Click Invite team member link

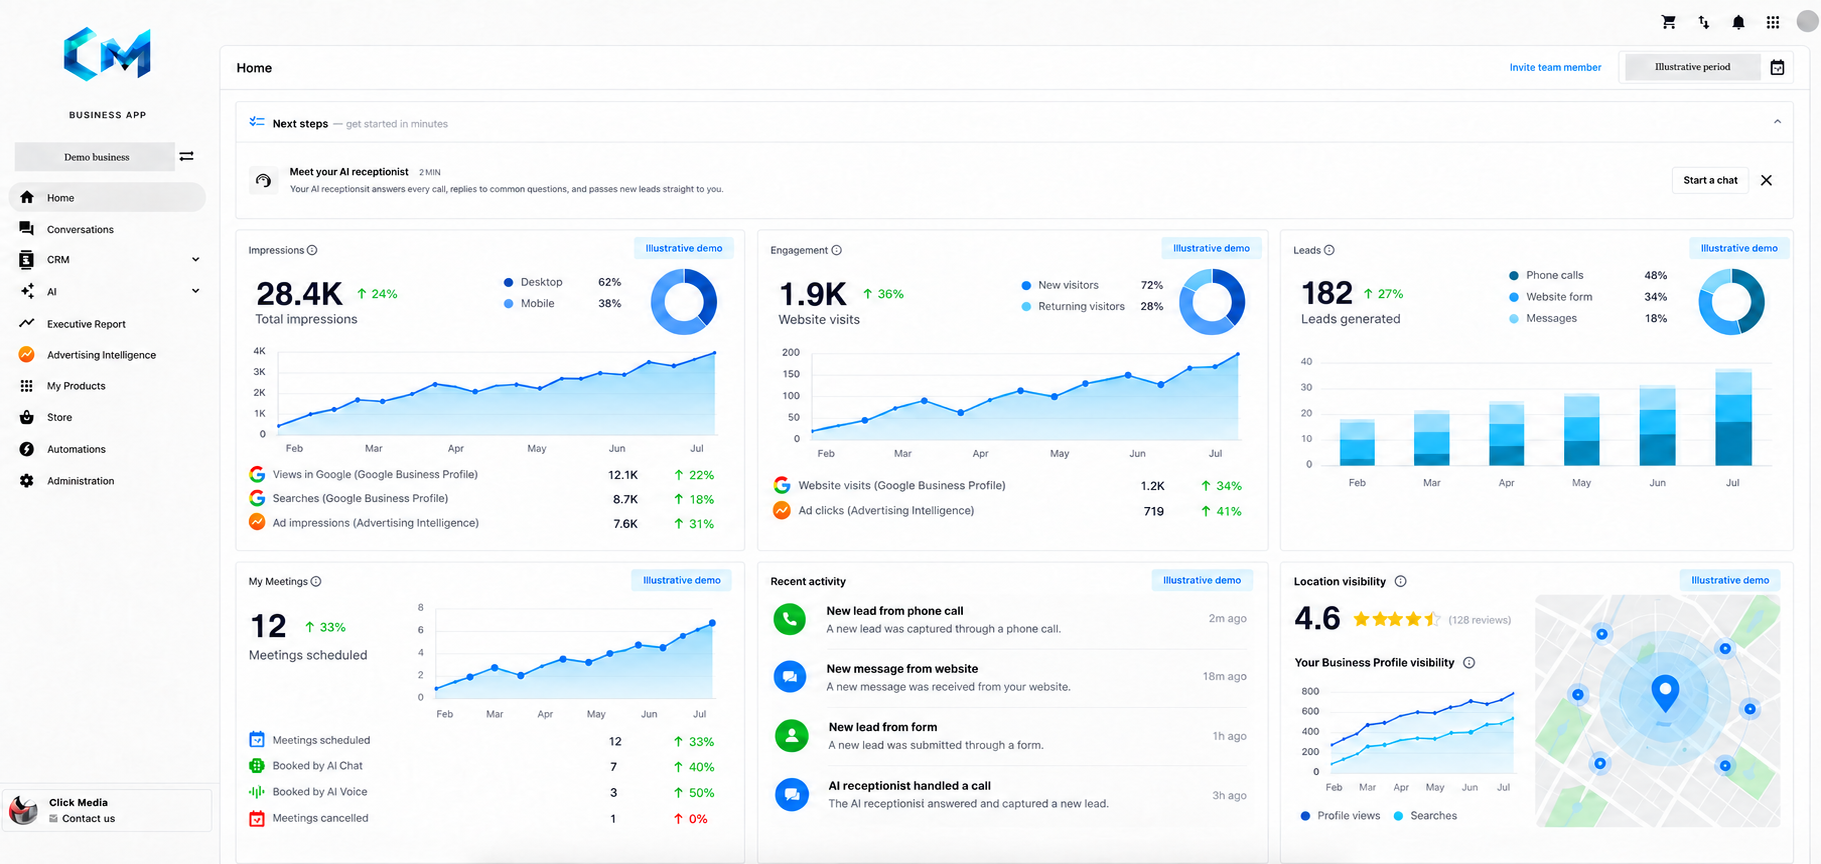(x=1555, y=68)
